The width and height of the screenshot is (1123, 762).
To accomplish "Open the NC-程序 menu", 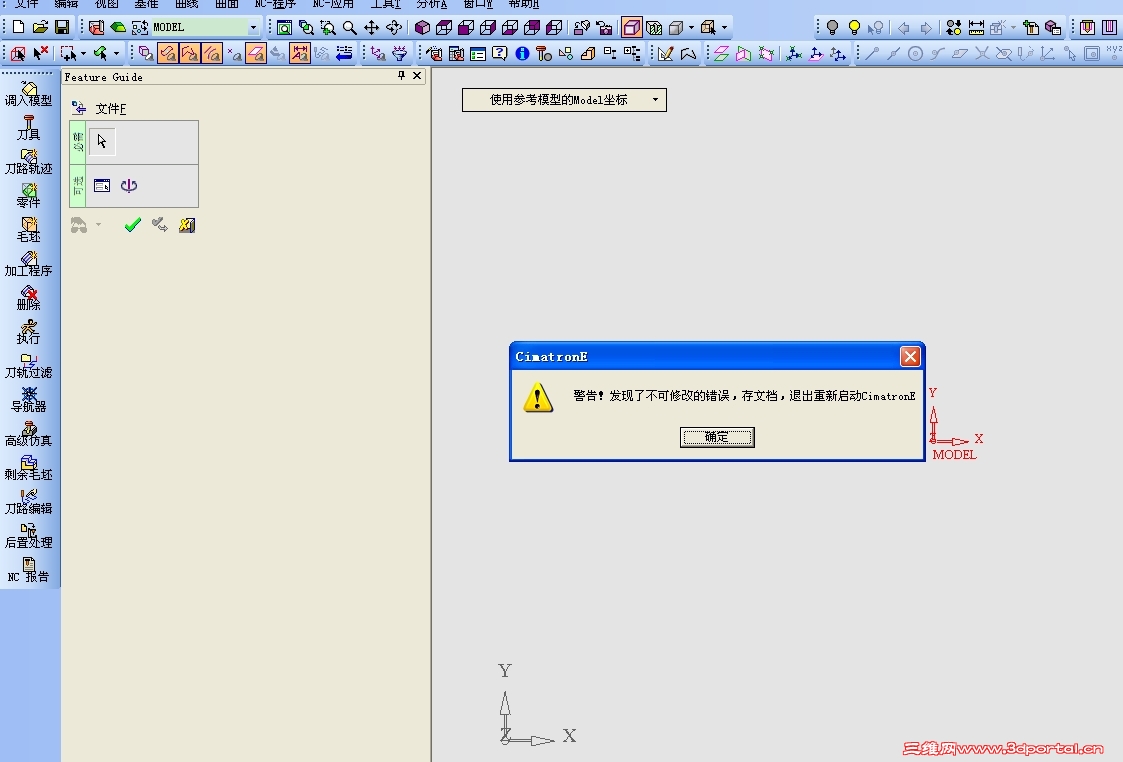I will point(275,4).
